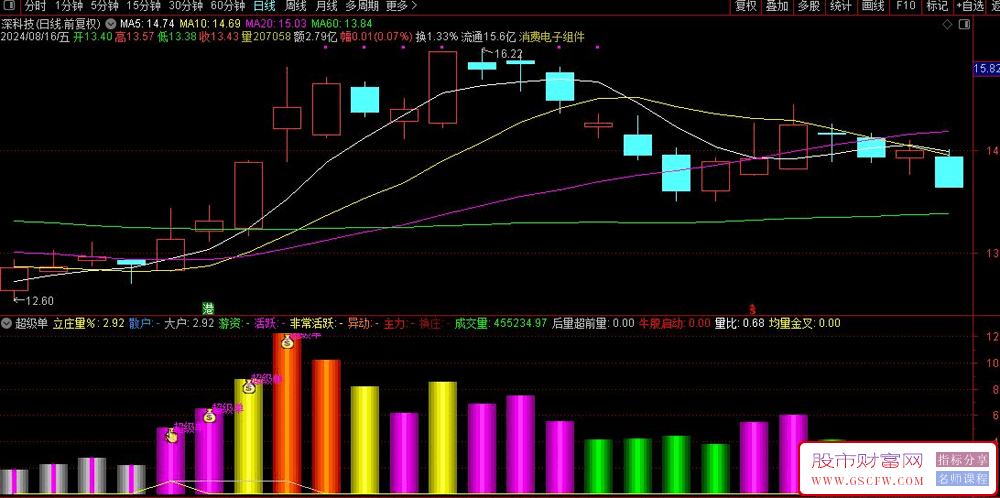Switch to 周线 weekly chart
This screenshot has height=498, width=1000.
pyautogui.click(x=295, y=6)
